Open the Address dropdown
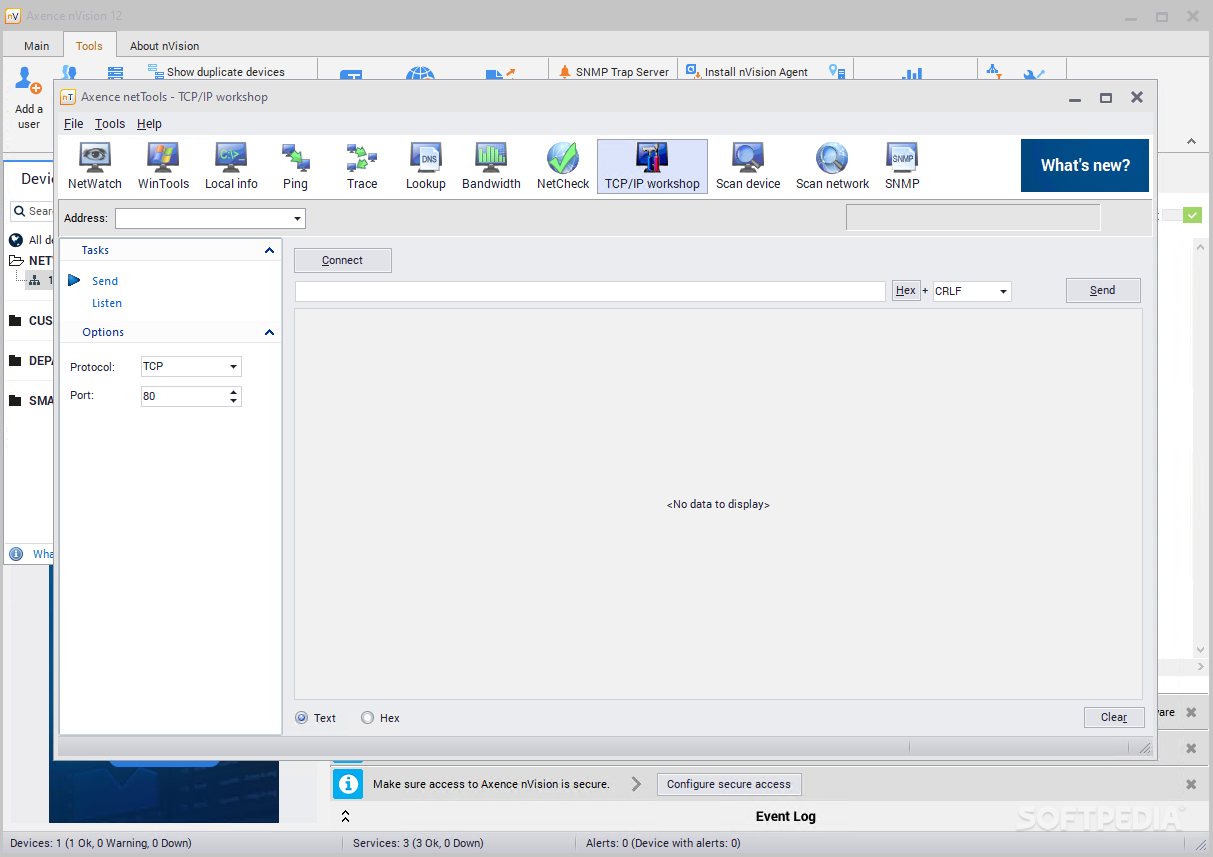 298,219
